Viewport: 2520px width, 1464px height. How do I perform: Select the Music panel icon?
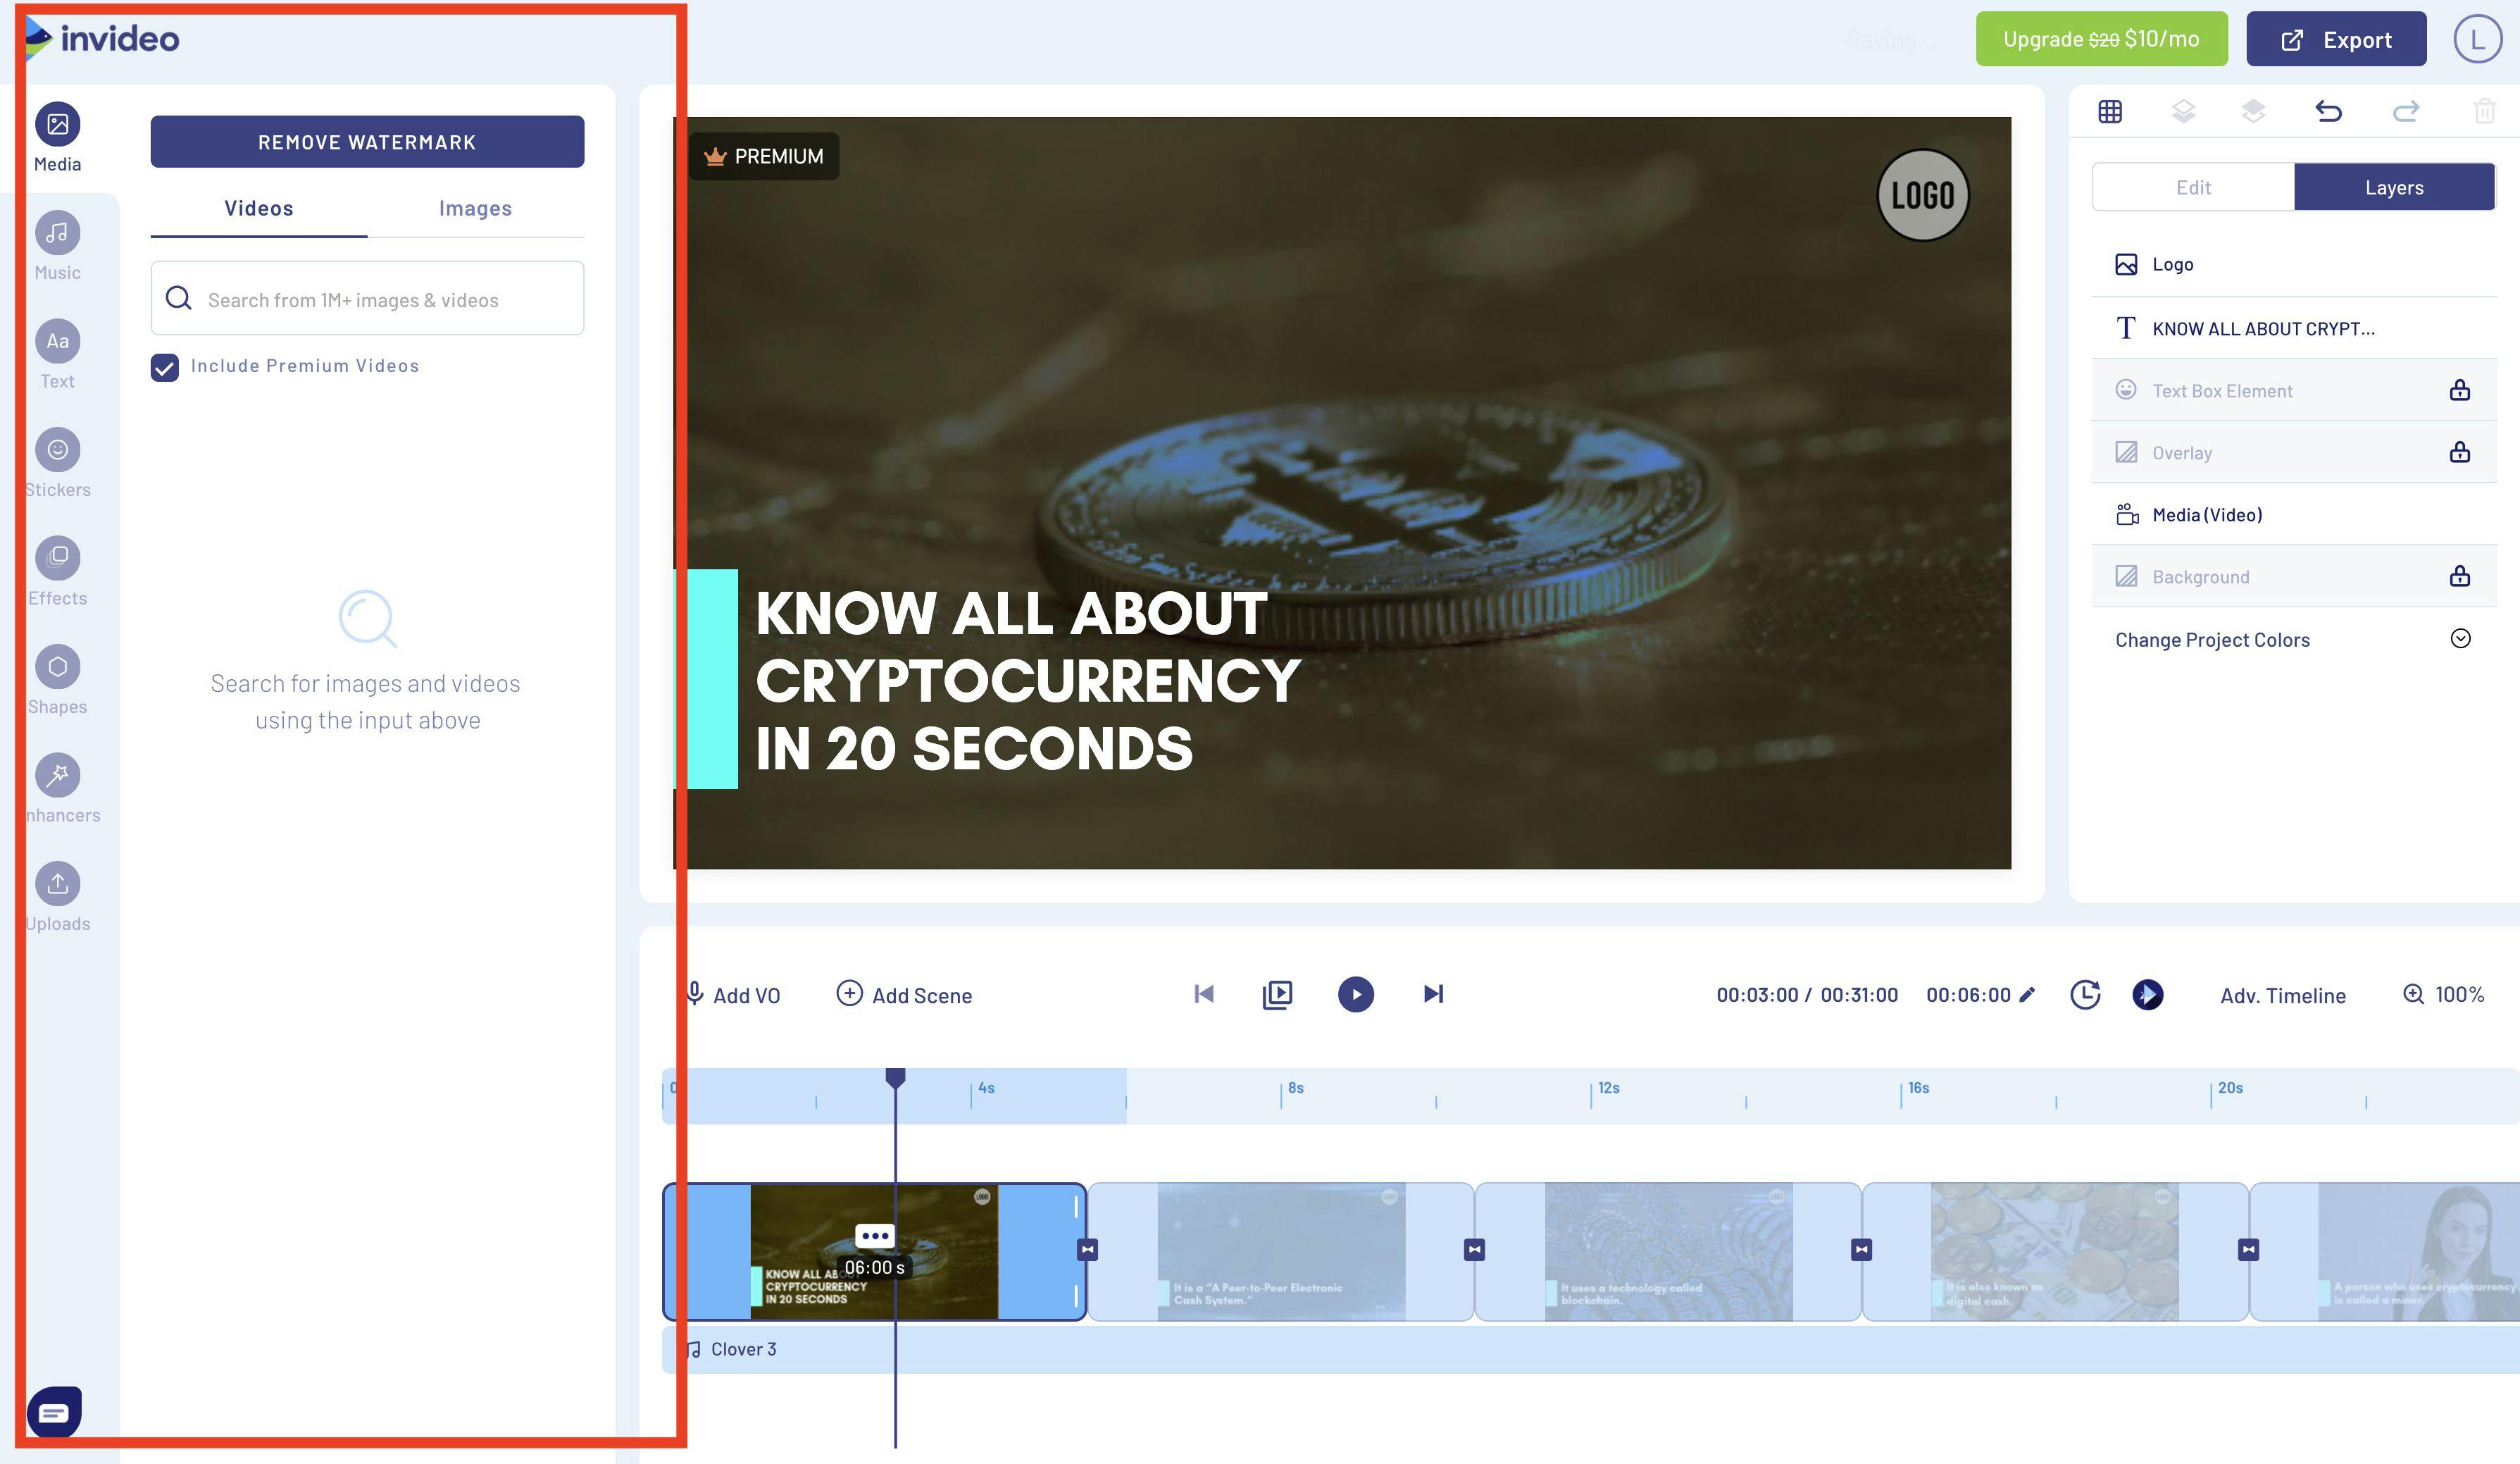coord(57,232)
